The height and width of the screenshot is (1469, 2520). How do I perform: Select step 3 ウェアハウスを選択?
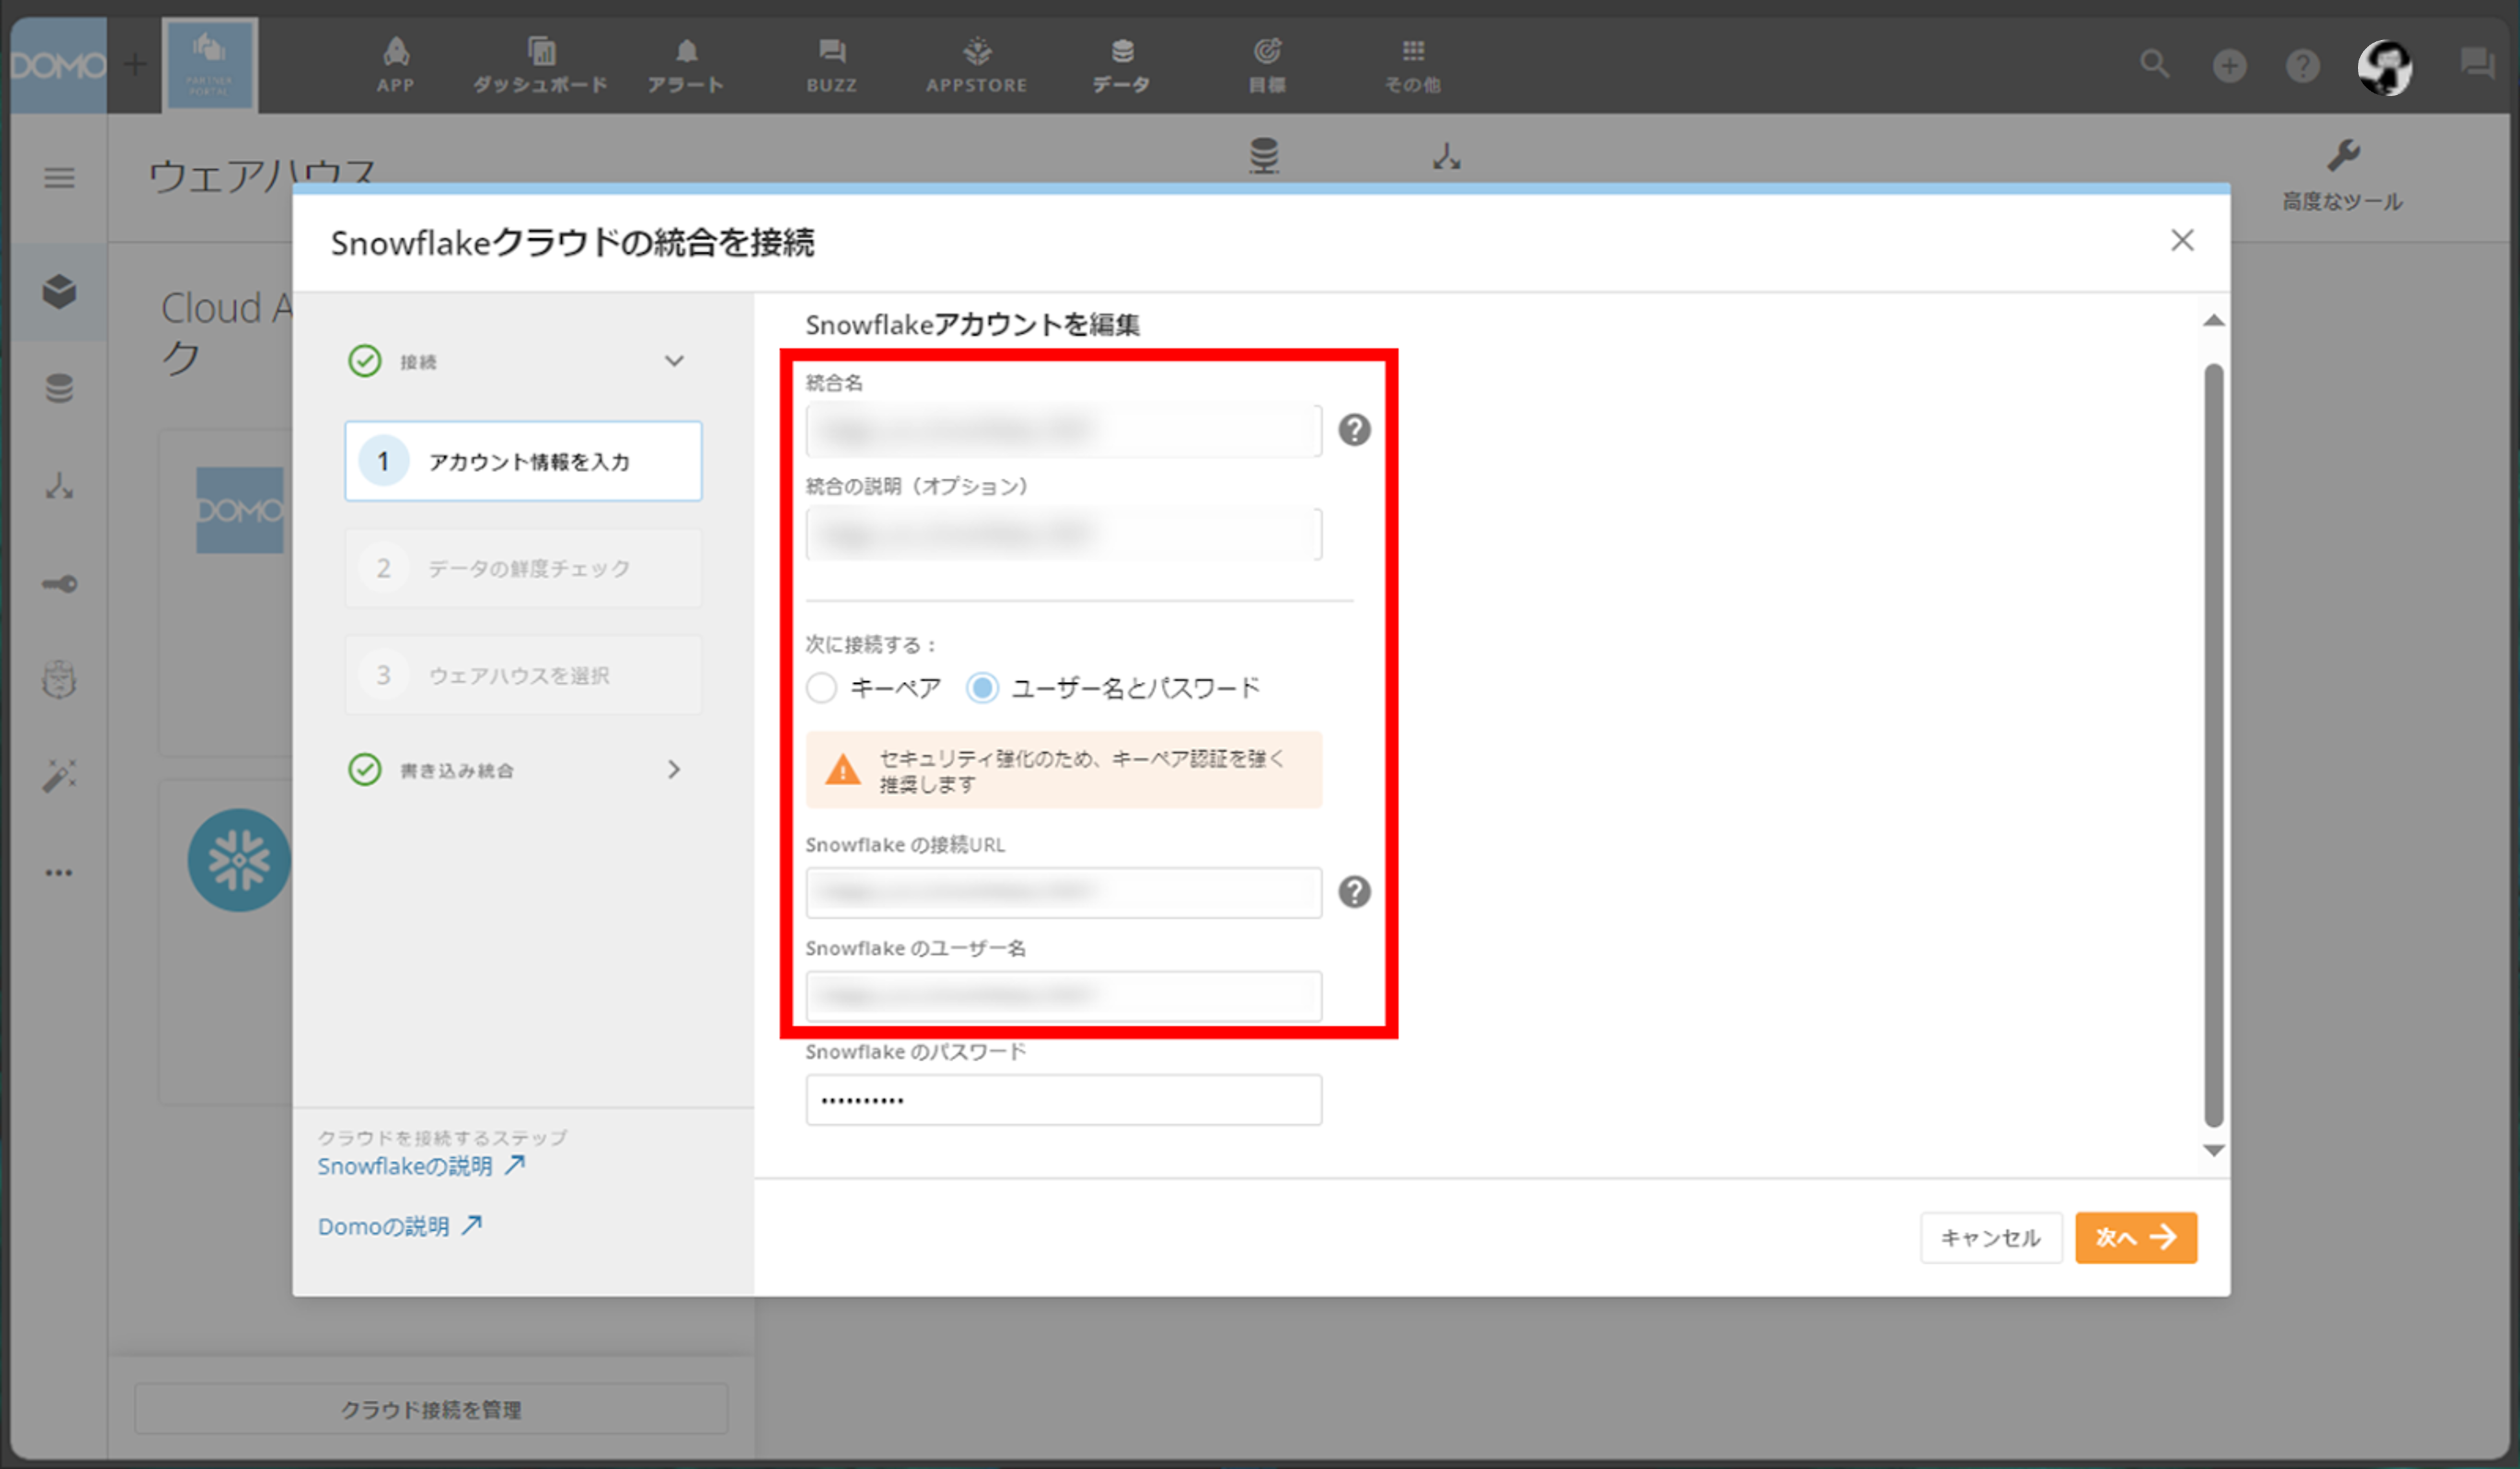[523, 675]
